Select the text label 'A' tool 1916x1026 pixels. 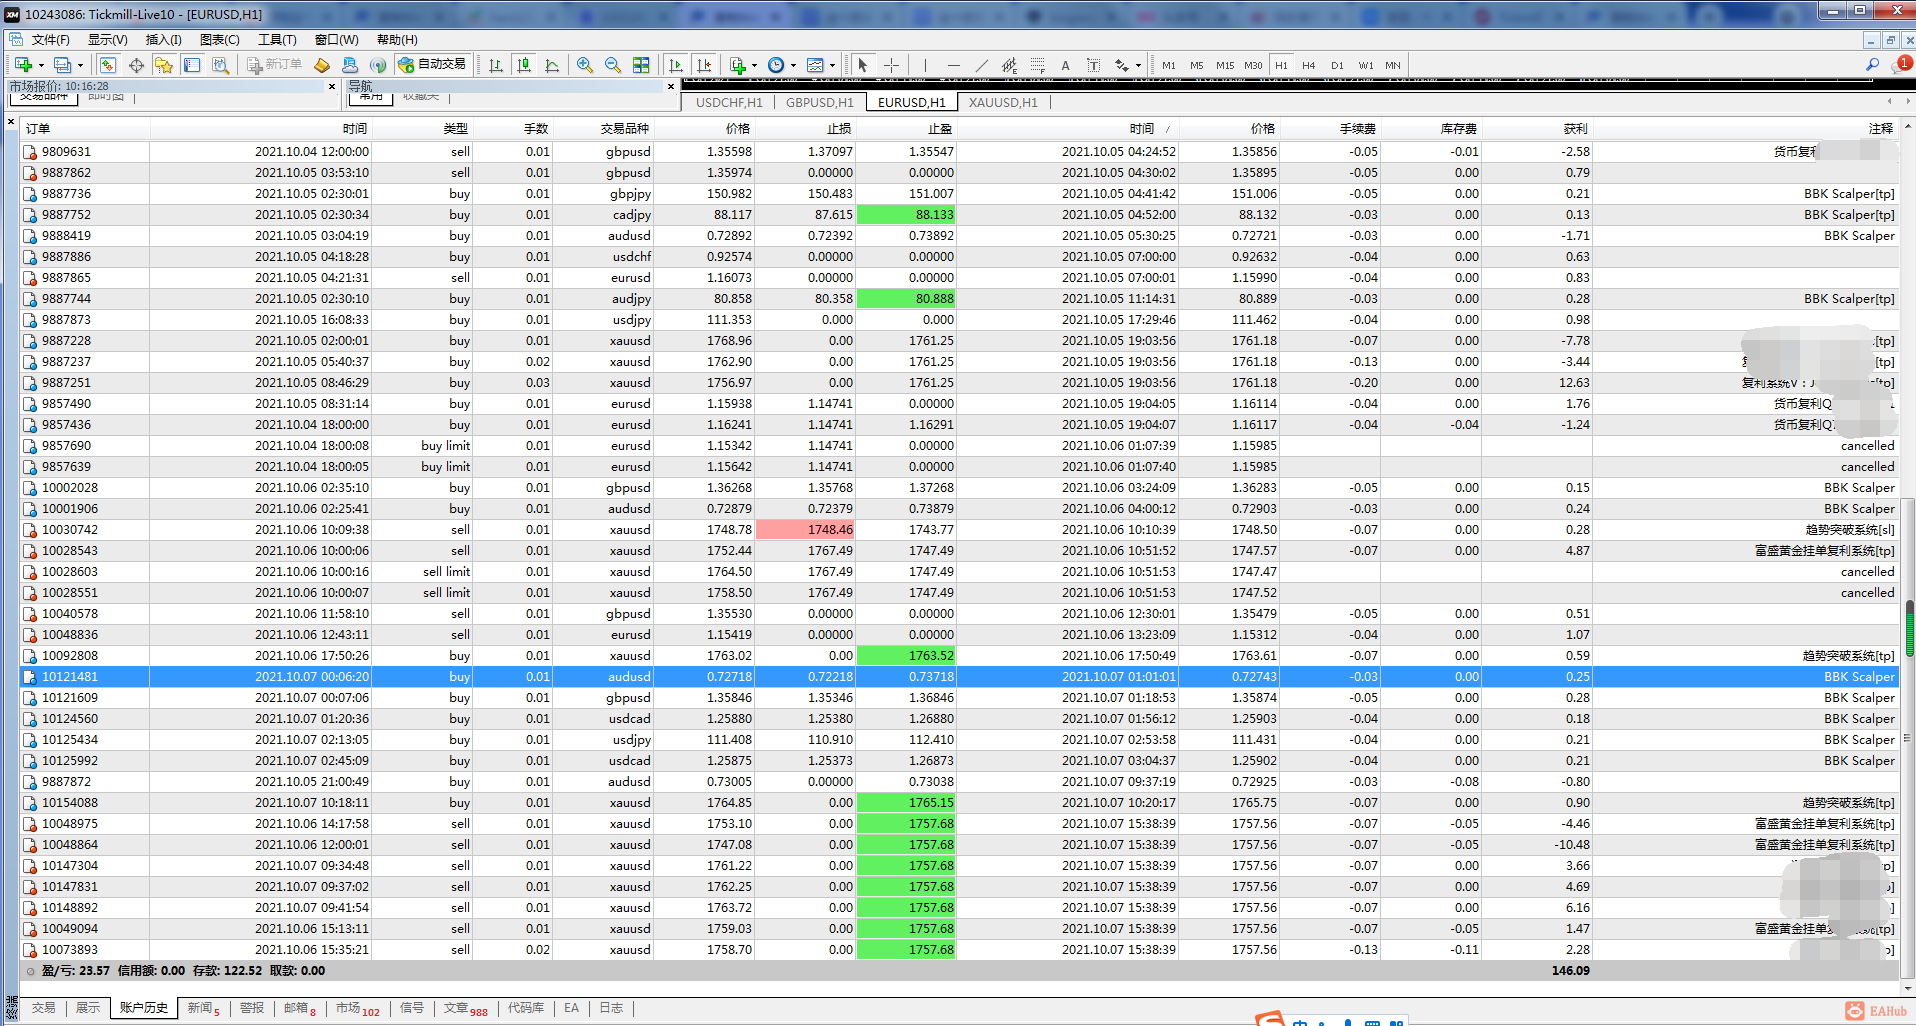point(1065,65)
